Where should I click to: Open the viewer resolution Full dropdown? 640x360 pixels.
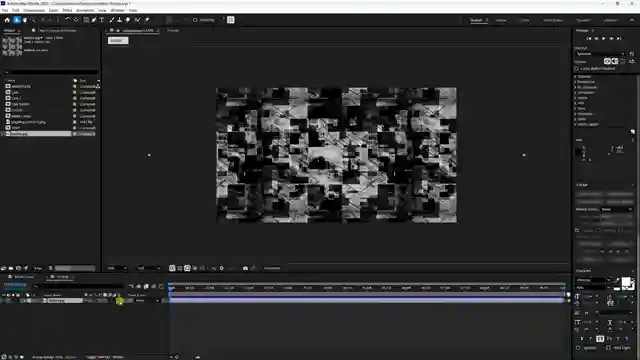point(149,268)
